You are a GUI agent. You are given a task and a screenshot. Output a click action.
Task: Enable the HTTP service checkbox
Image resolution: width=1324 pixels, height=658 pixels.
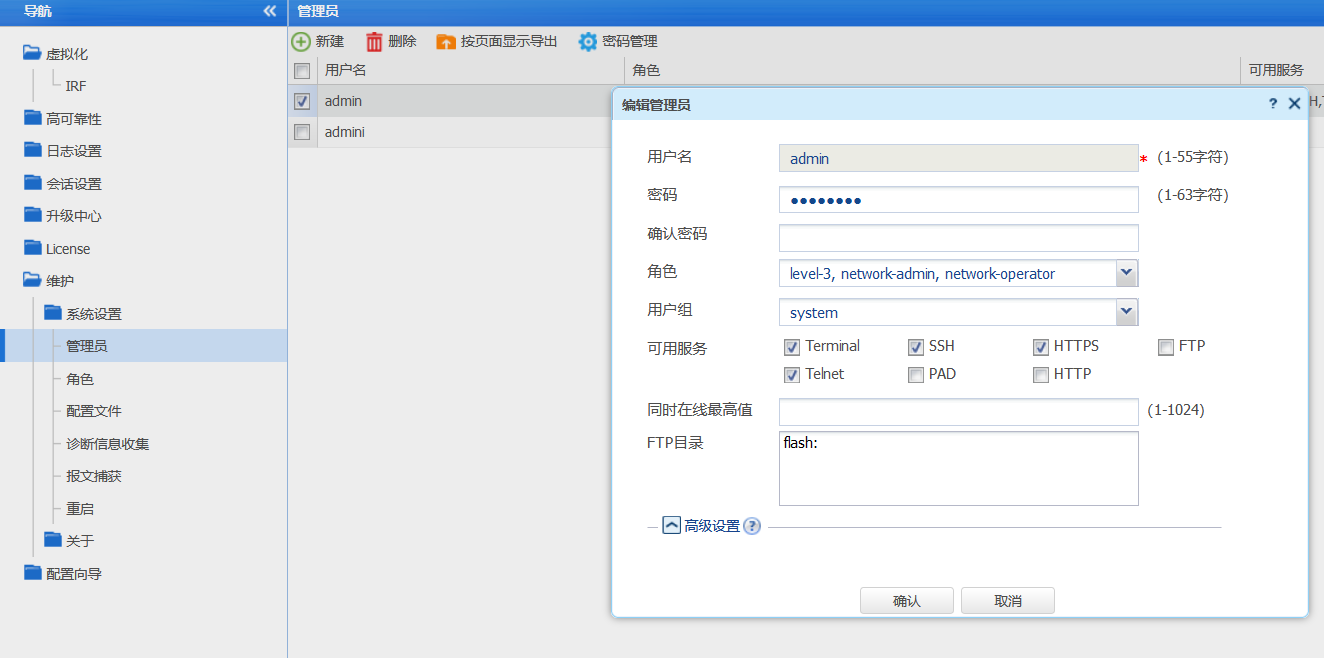[1041, 375]
